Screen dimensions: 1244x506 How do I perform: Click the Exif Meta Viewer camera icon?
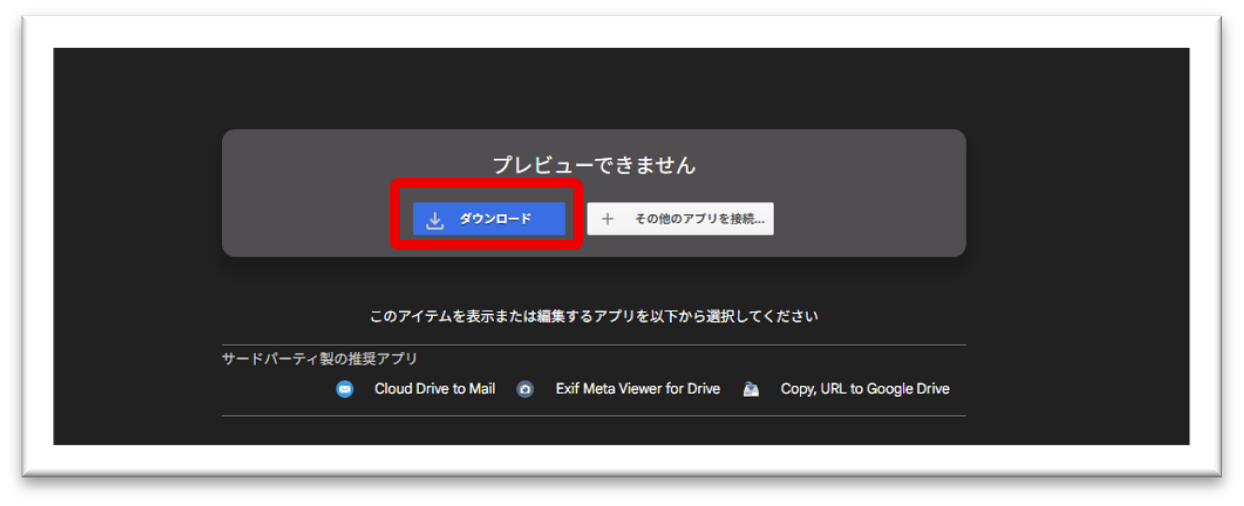click(x=525, y=390)
